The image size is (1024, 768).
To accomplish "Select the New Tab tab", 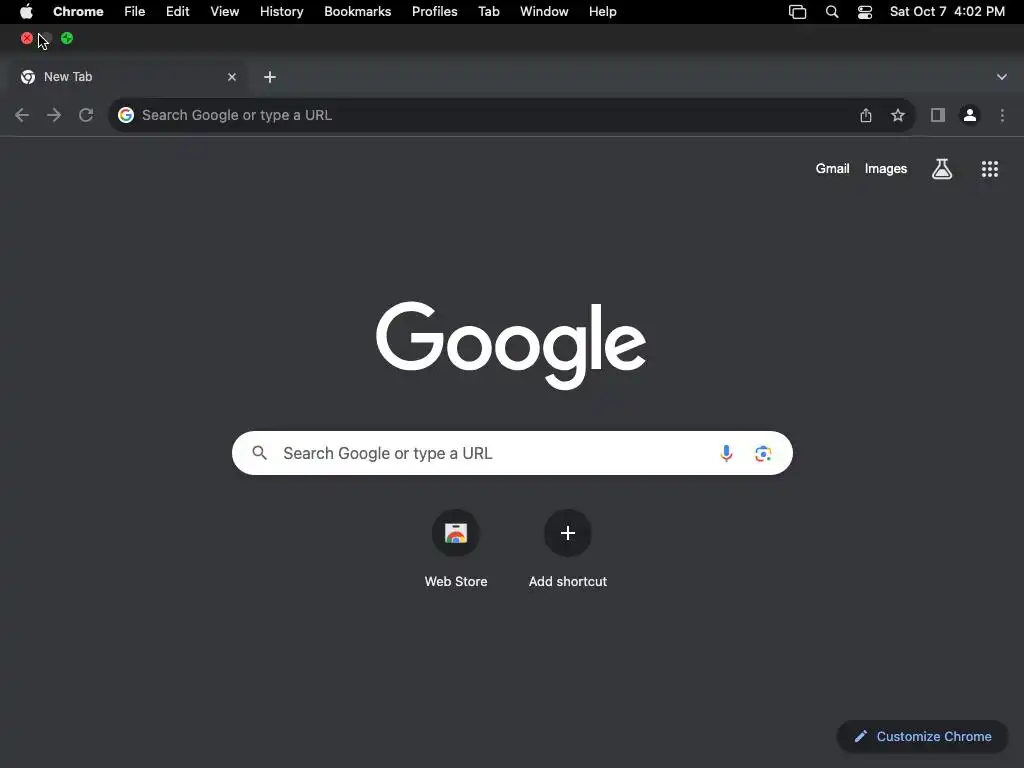I will pyautogui.click(x=128, y=77).
